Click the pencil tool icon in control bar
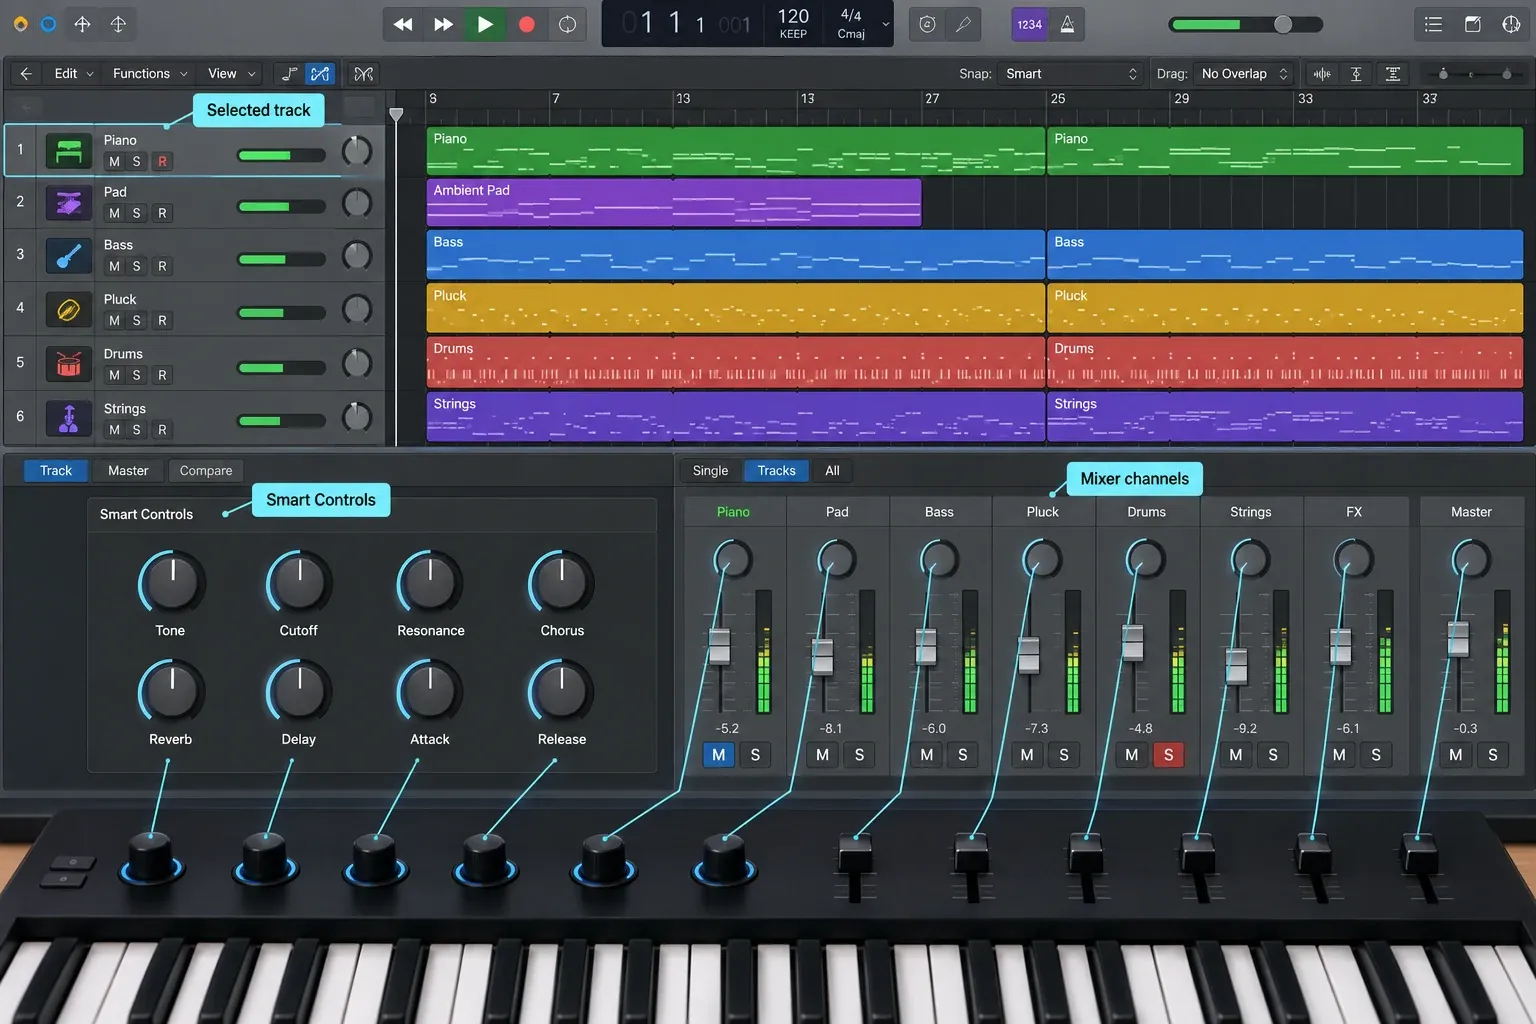This screenshot has width=1536, height=1024. pyautogui.click(x=963, y=24)
